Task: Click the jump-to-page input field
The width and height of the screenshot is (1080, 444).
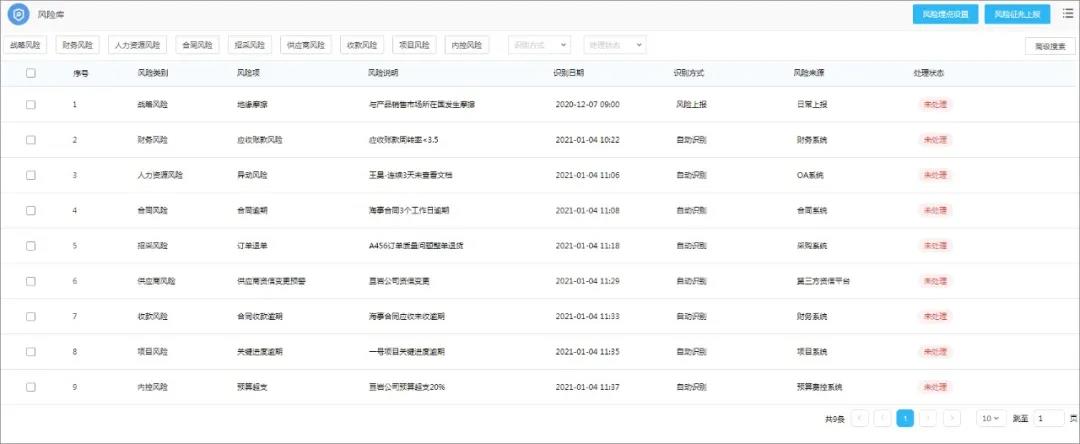Action: tap(1048, 418)
